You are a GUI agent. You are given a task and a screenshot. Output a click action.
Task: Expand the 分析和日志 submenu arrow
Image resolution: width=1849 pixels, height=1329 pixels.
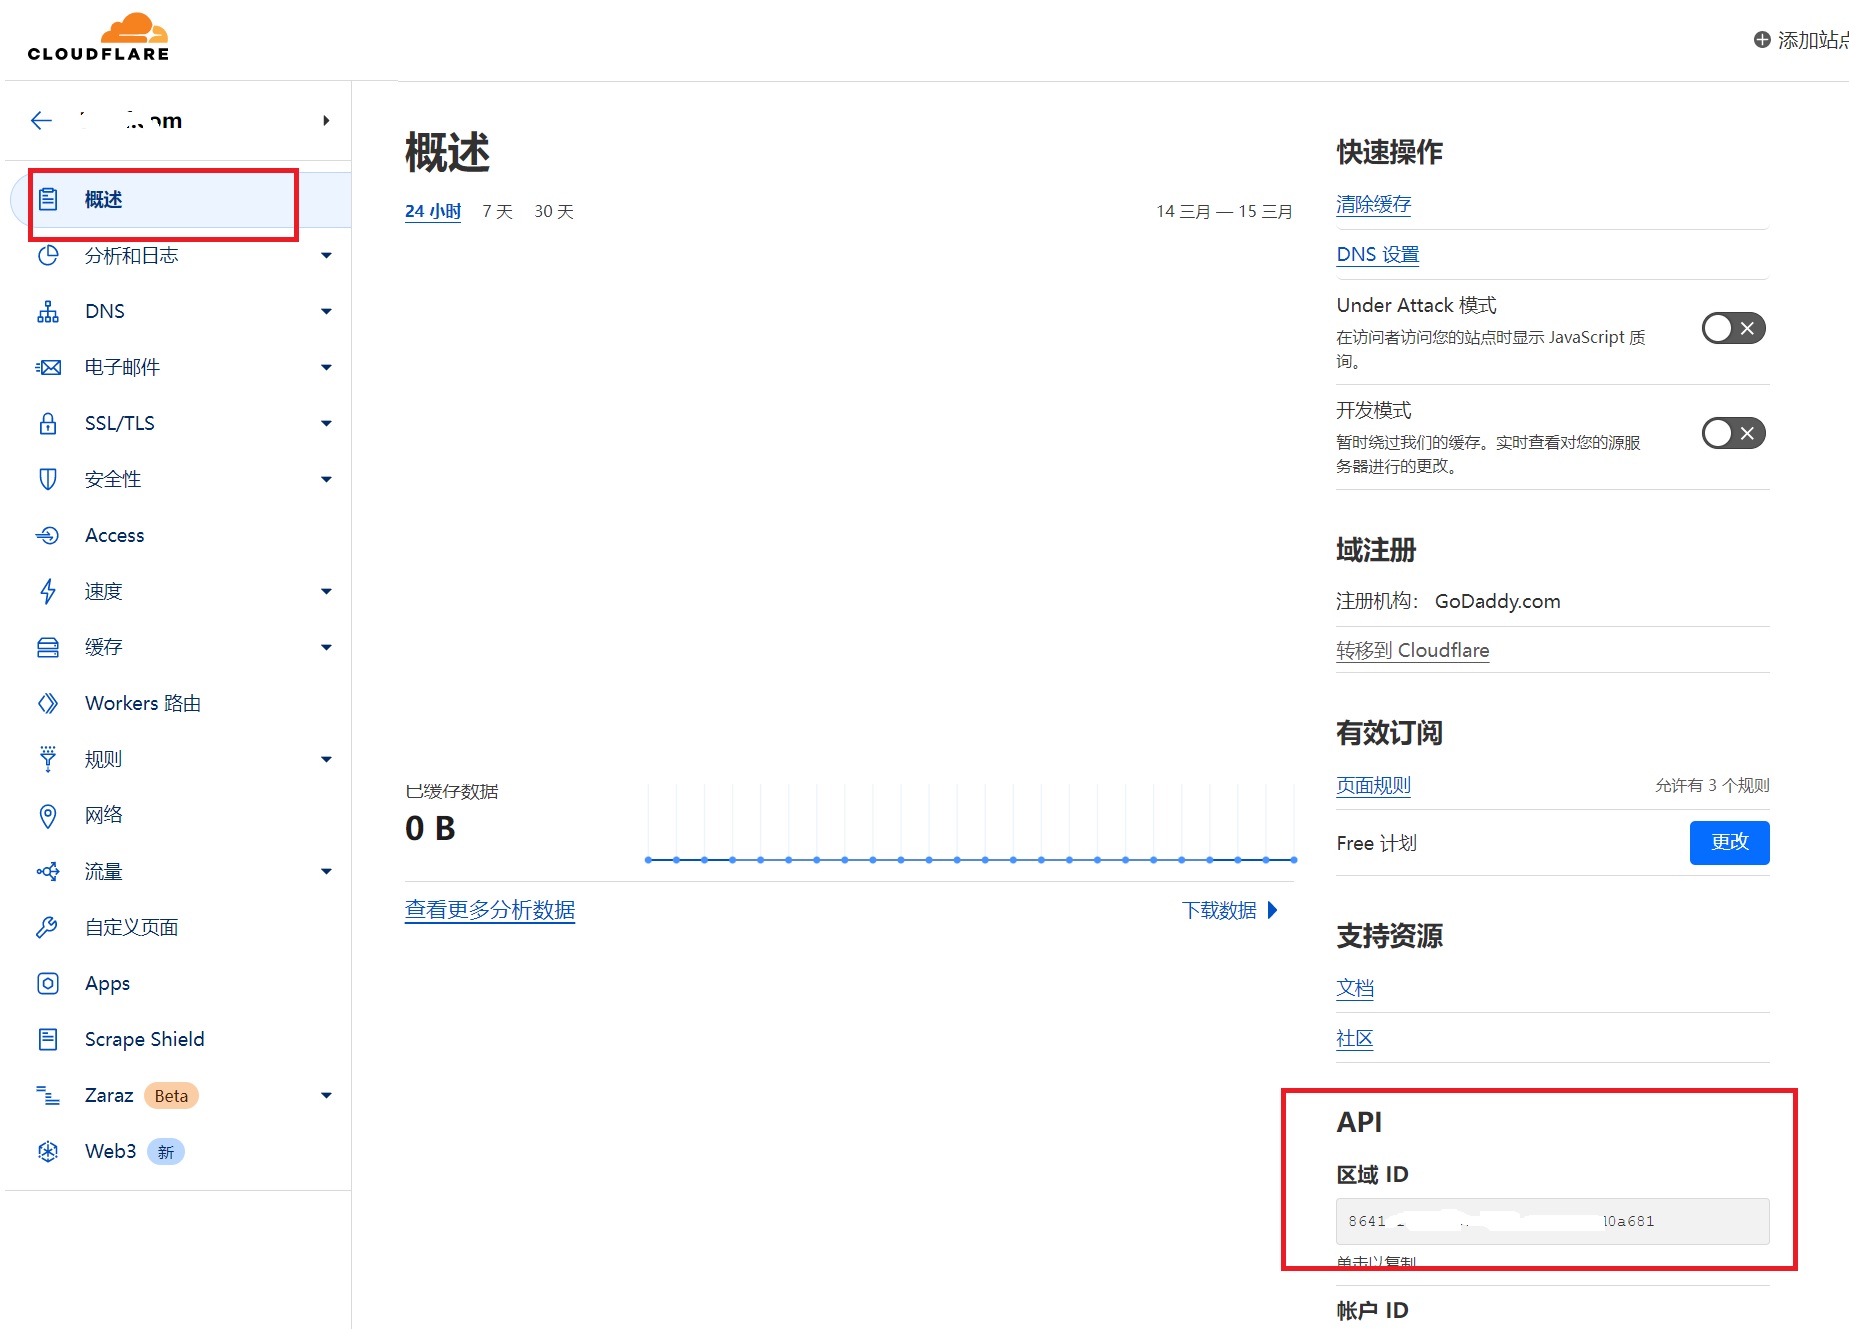[x=326, y=256]
